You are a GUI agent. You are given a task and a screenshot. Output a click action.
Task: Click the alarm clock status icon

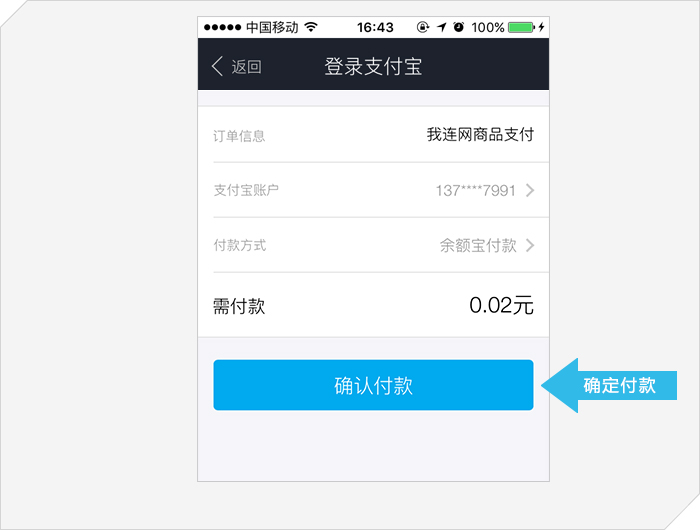click(x=458, y=27)
